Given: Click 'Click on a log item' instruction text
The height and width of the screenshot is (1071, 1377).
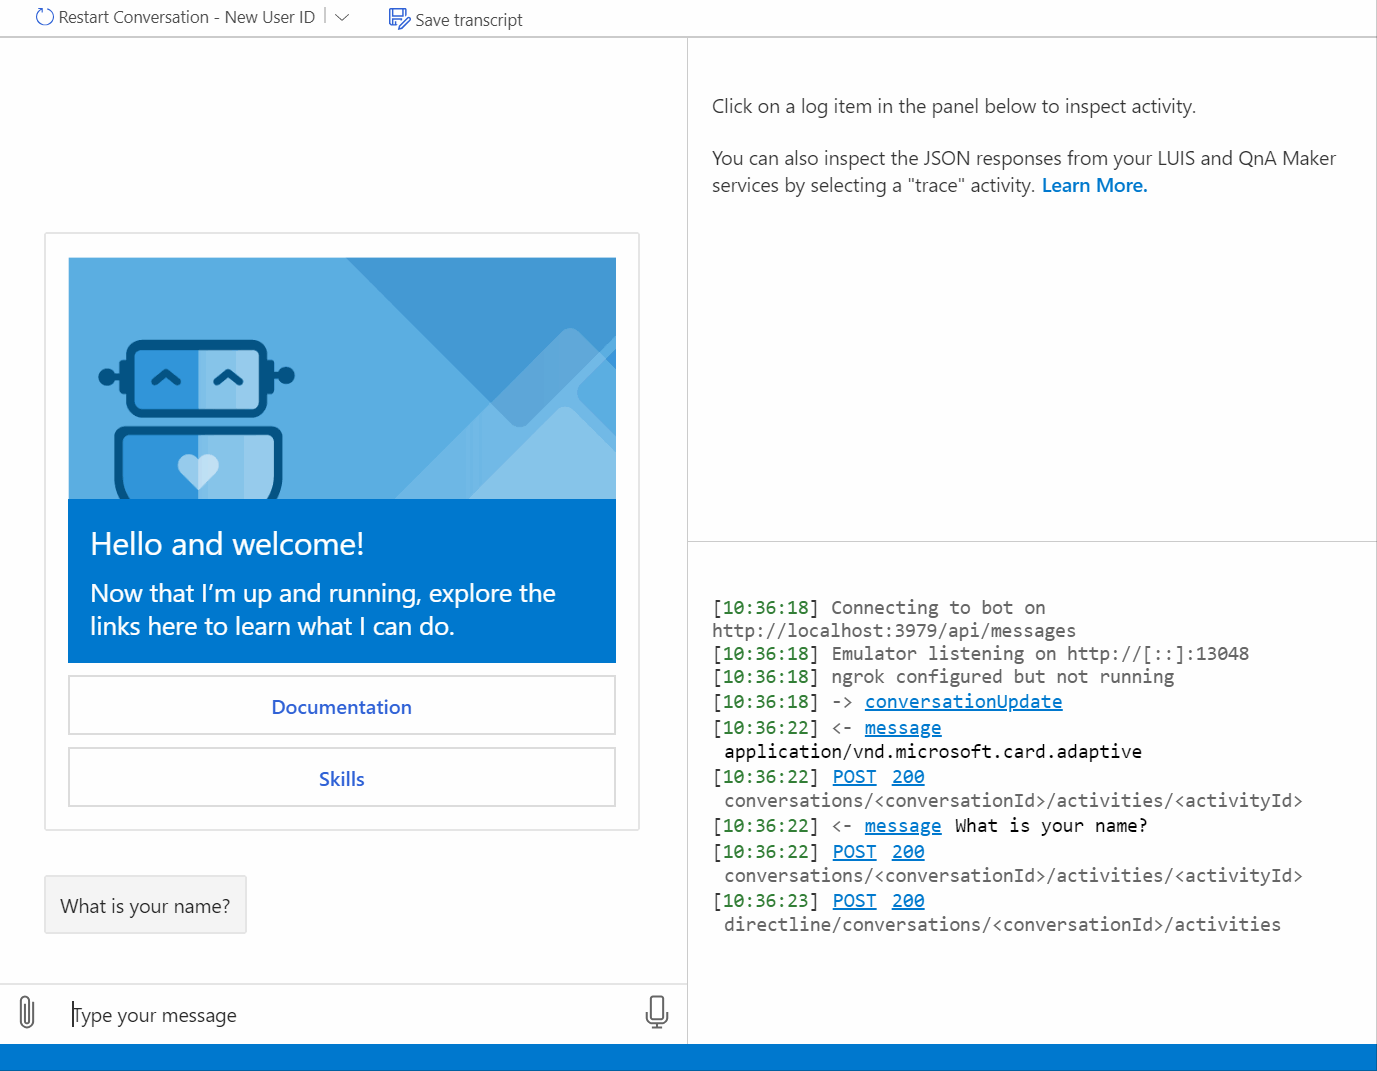Looking at the screenshot, I should pos(954,107).
